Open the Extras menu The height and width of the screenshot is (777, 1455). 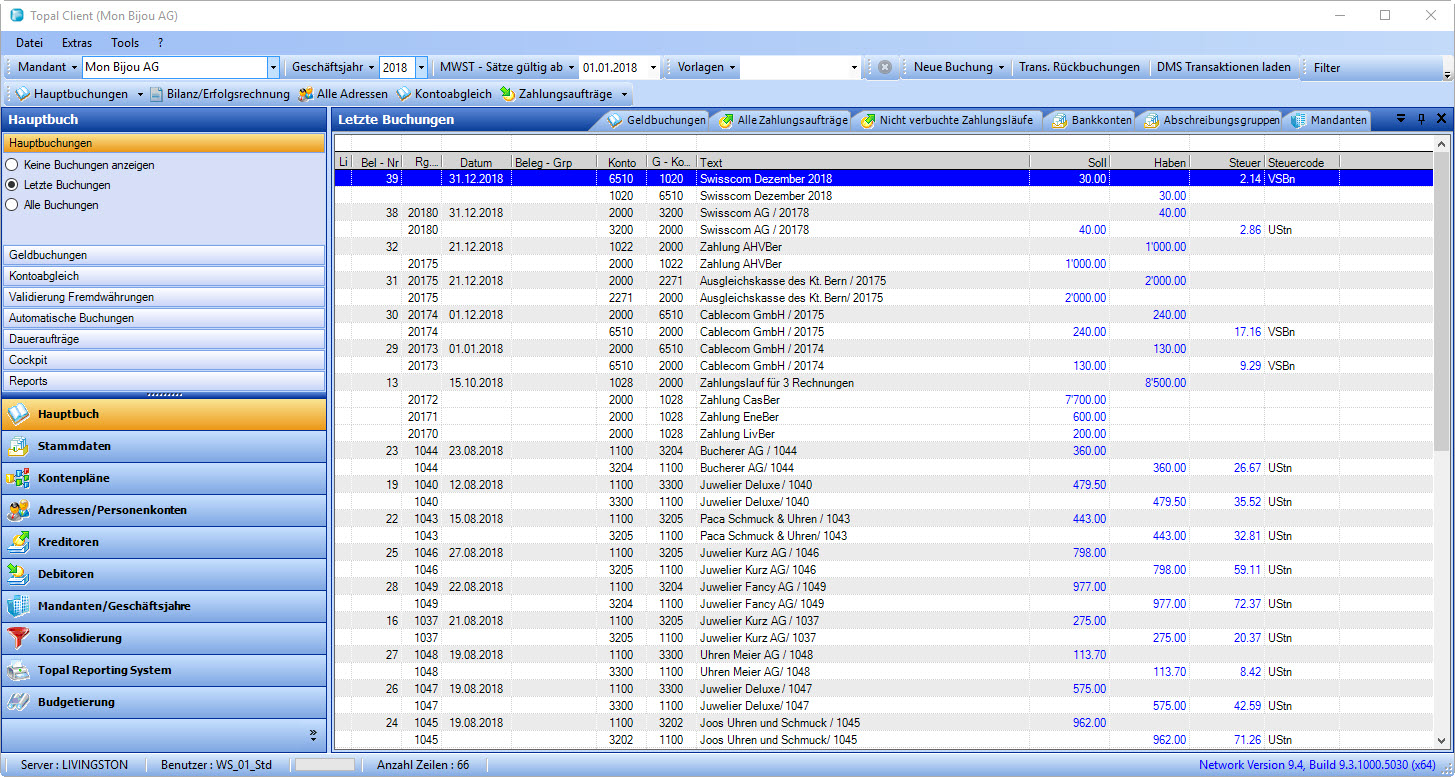(x=77, y=43)
